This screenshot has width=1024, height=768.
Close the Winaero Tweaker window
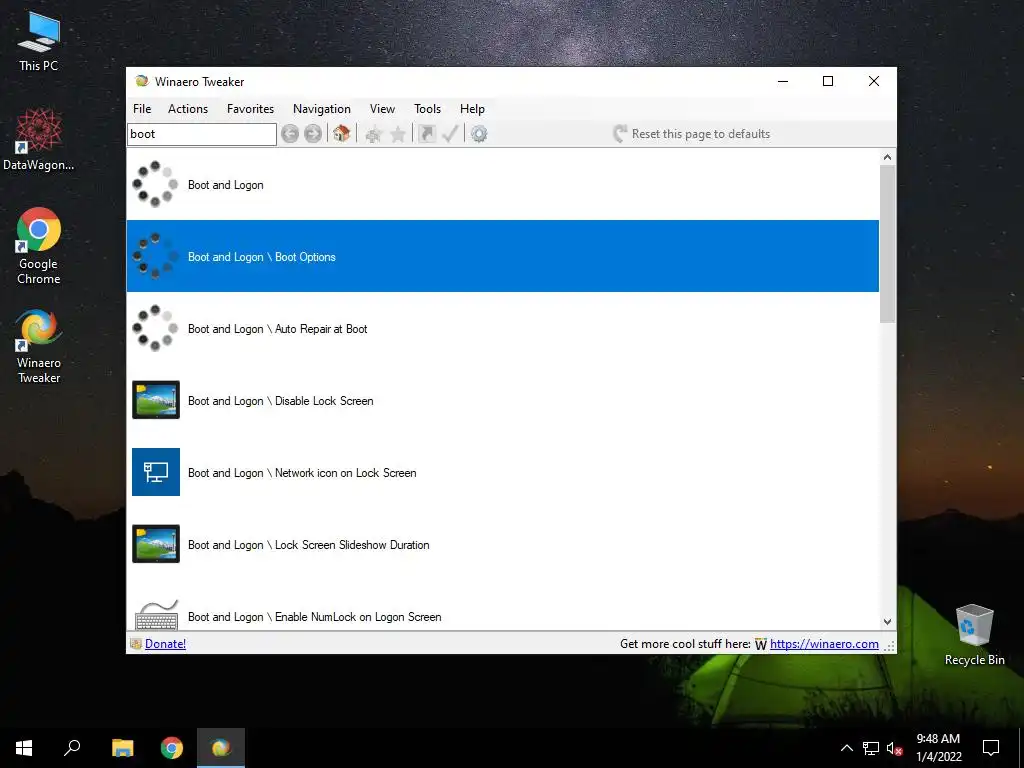(x=874, y=81)
